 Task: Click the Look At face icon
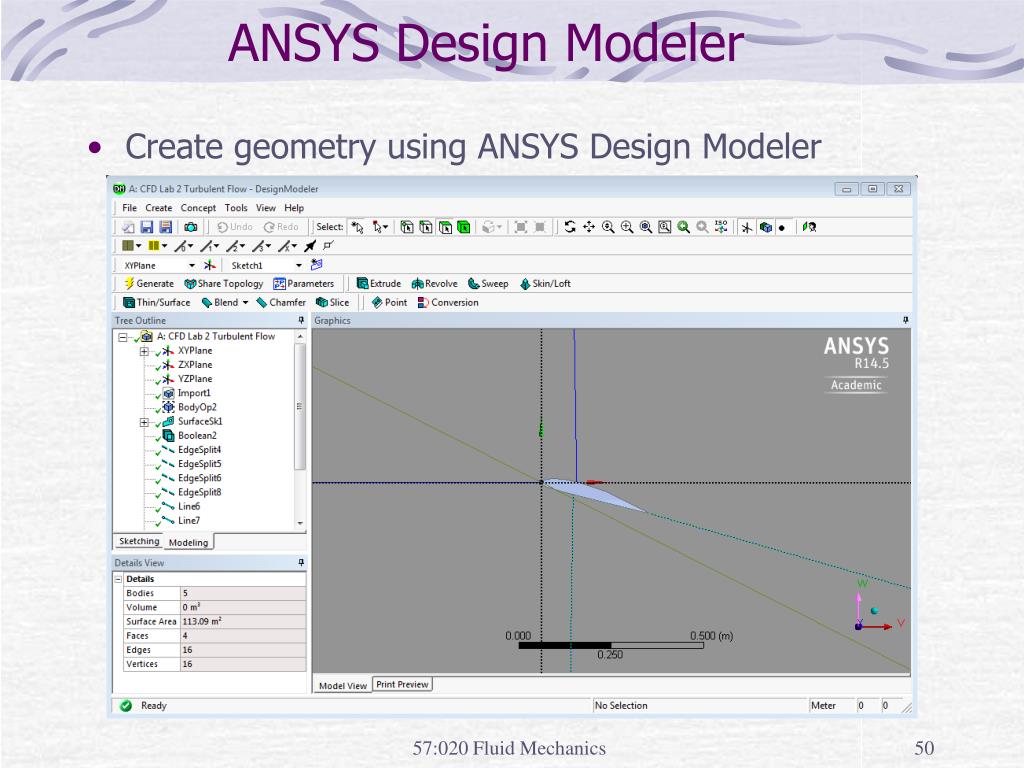click(809, 227)
